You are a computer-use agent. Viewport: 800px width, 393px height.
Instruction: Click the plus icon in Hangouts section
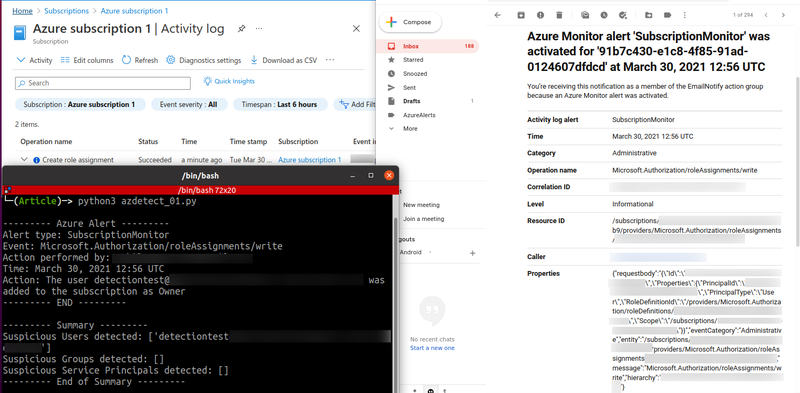(472, 253)
